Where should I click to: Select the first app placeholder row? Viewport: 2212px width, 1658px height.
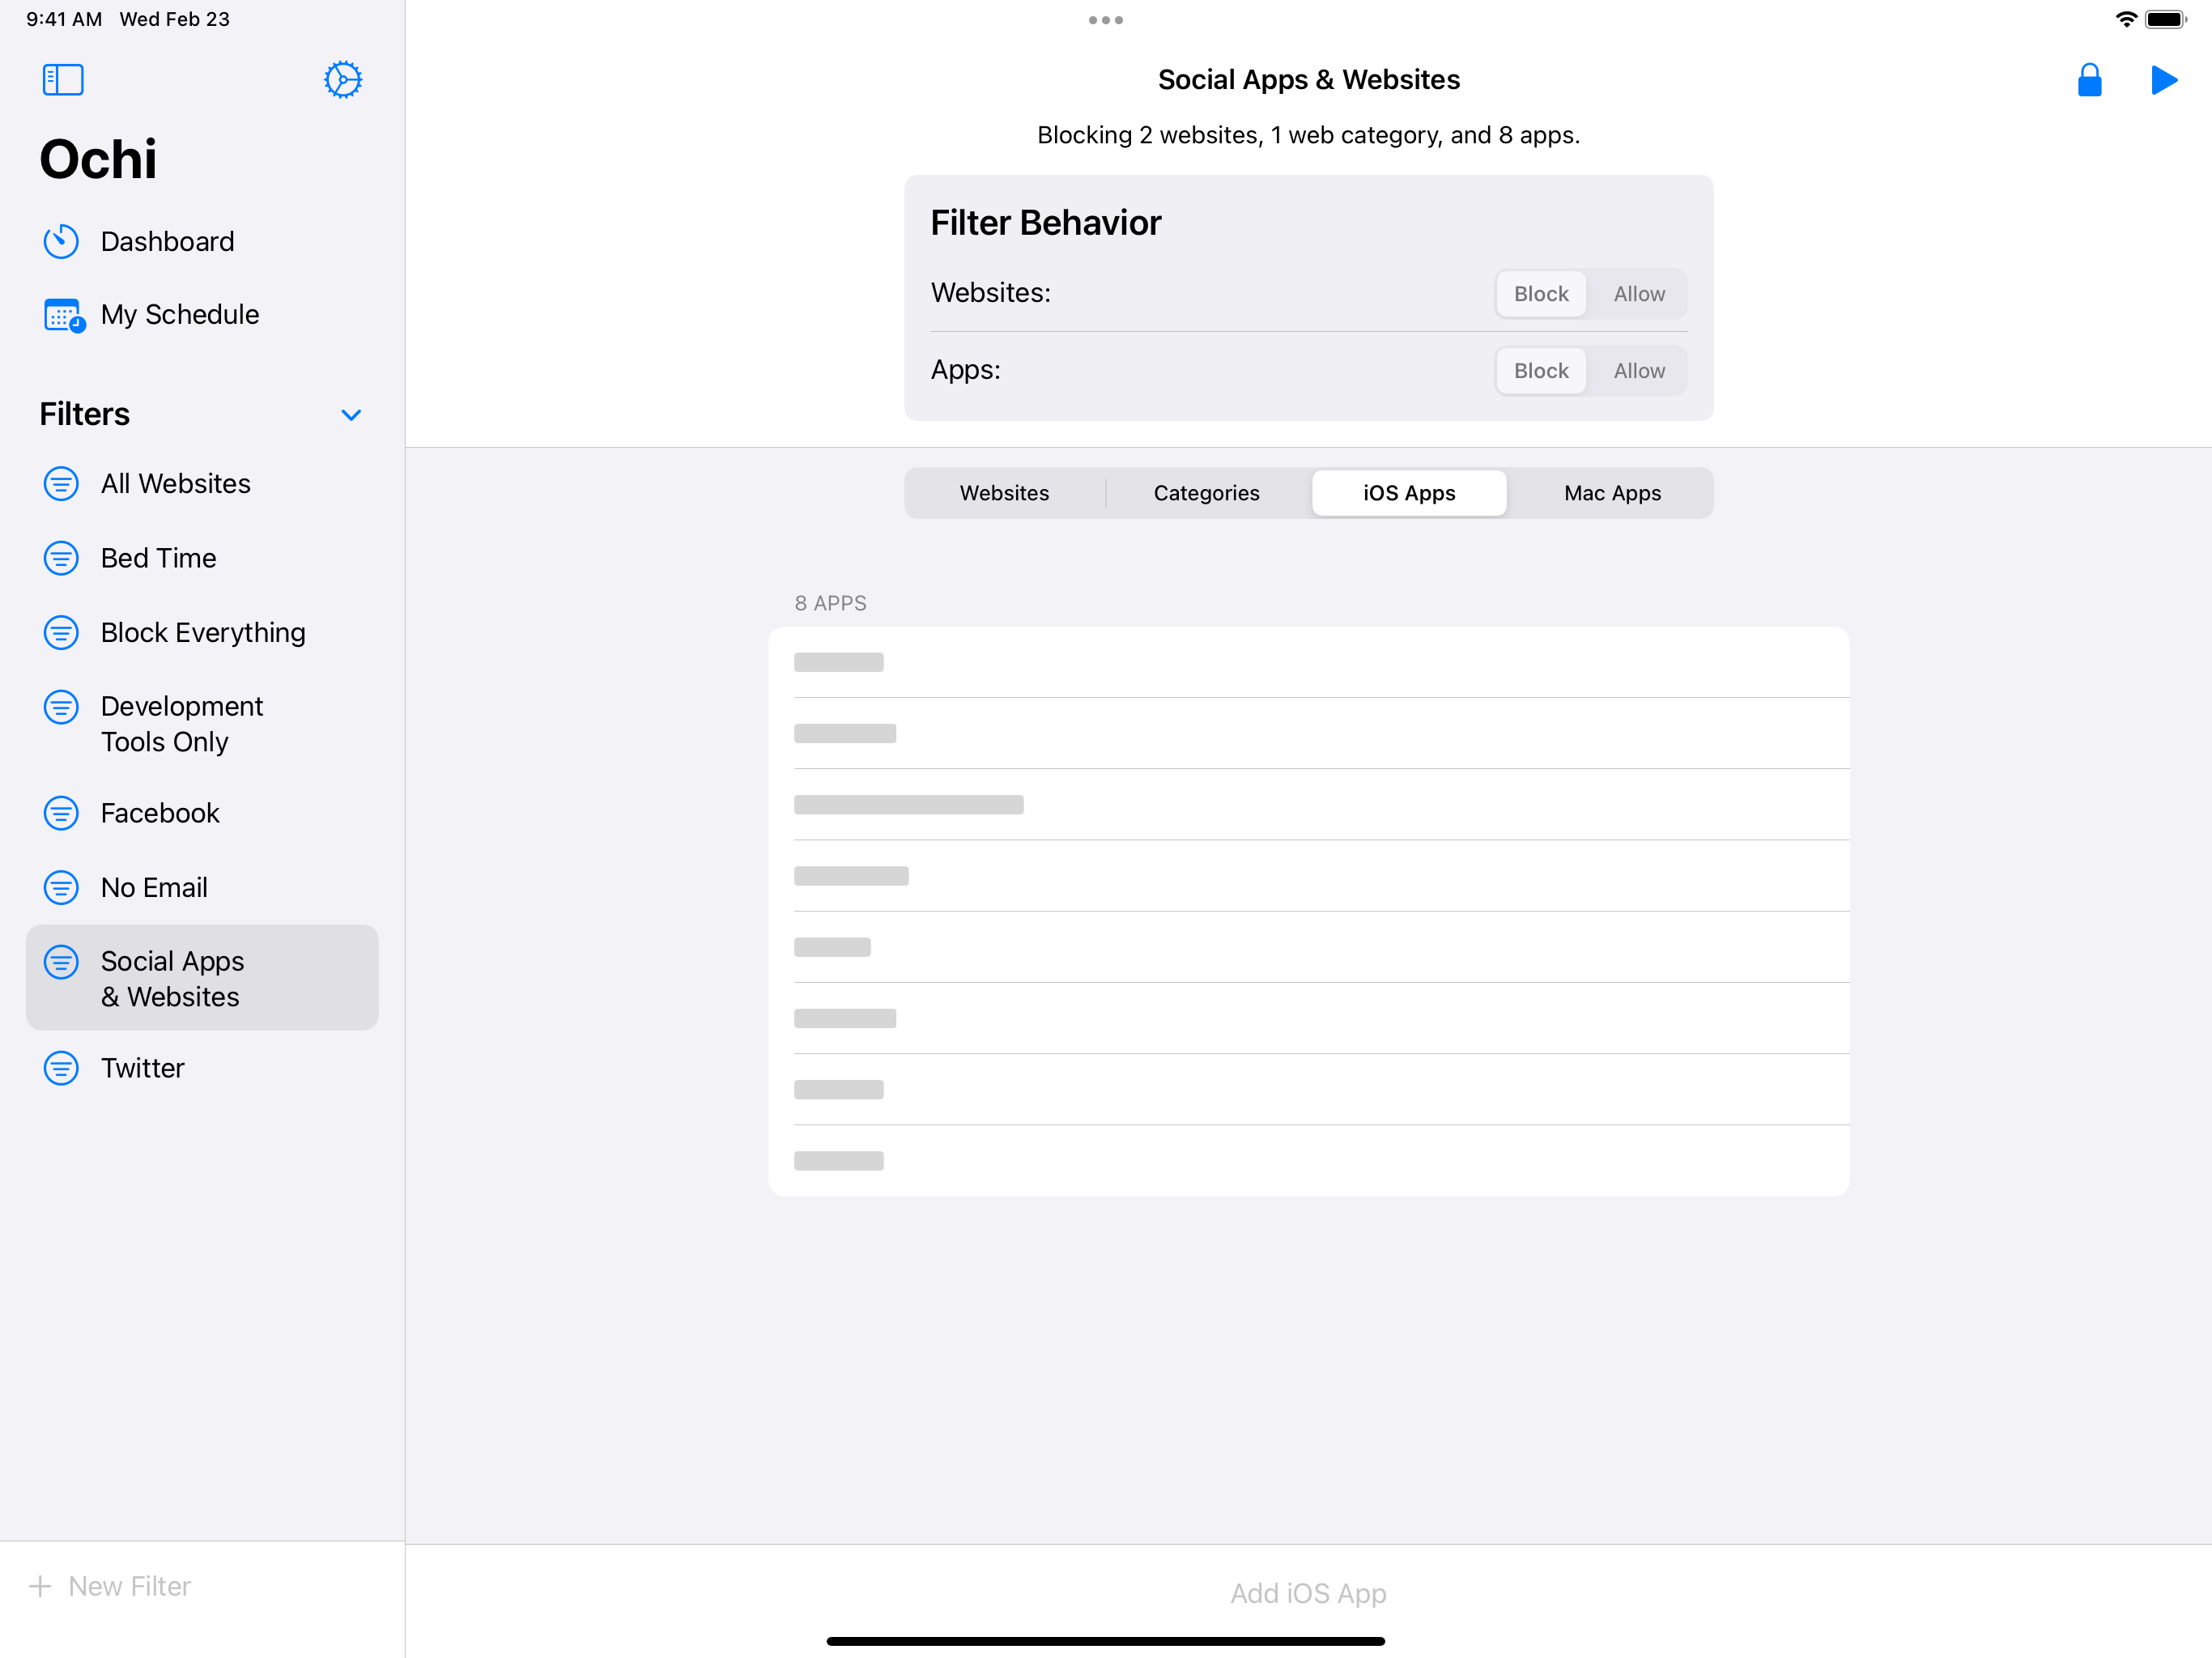1307,662
